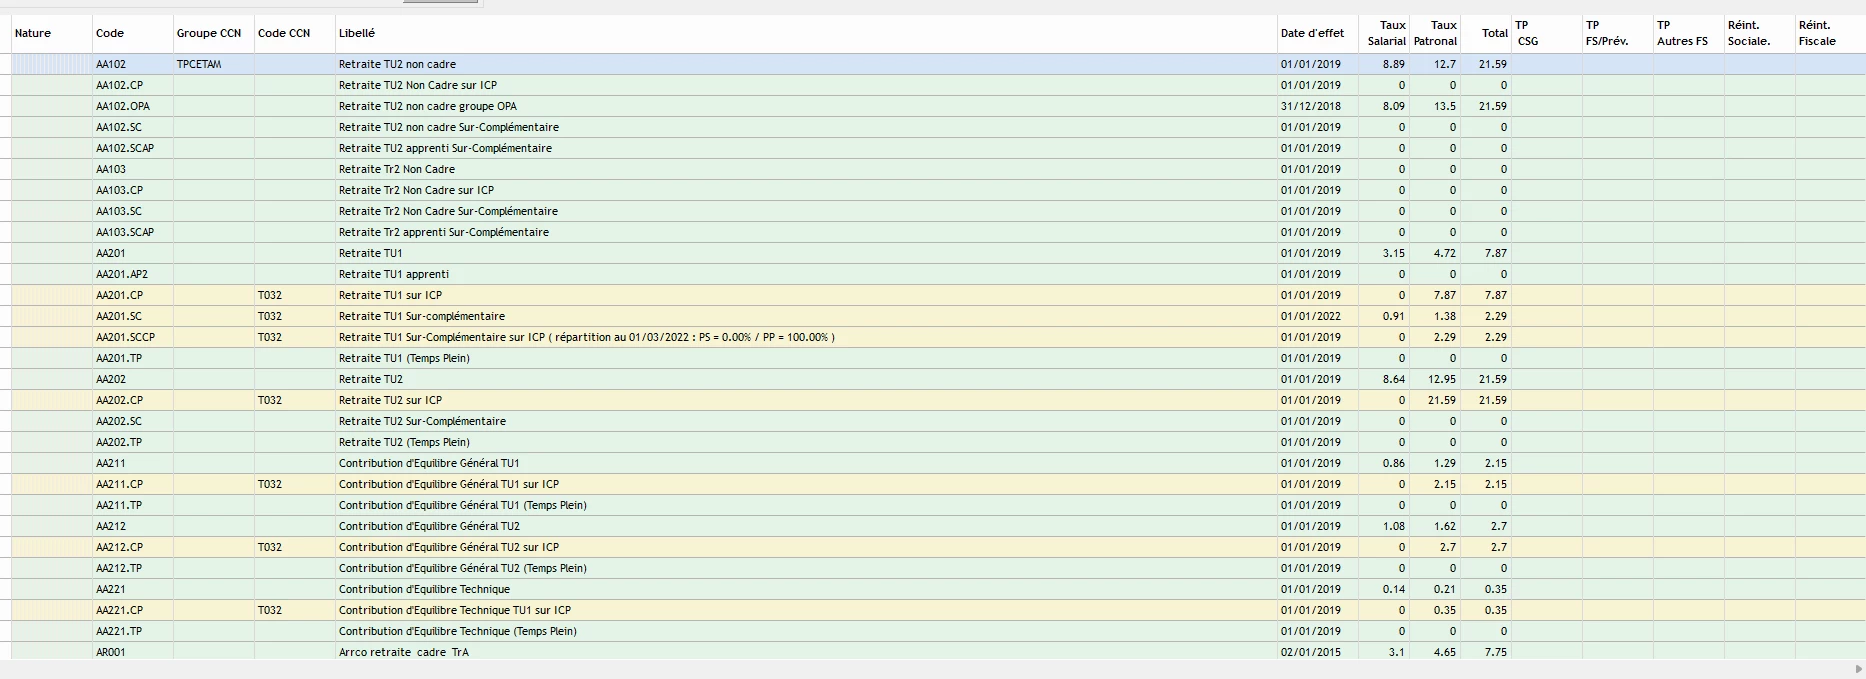Click the Code CCN column header
The height and width of the screenshot is (679, 1866).
tap(295, 33)
